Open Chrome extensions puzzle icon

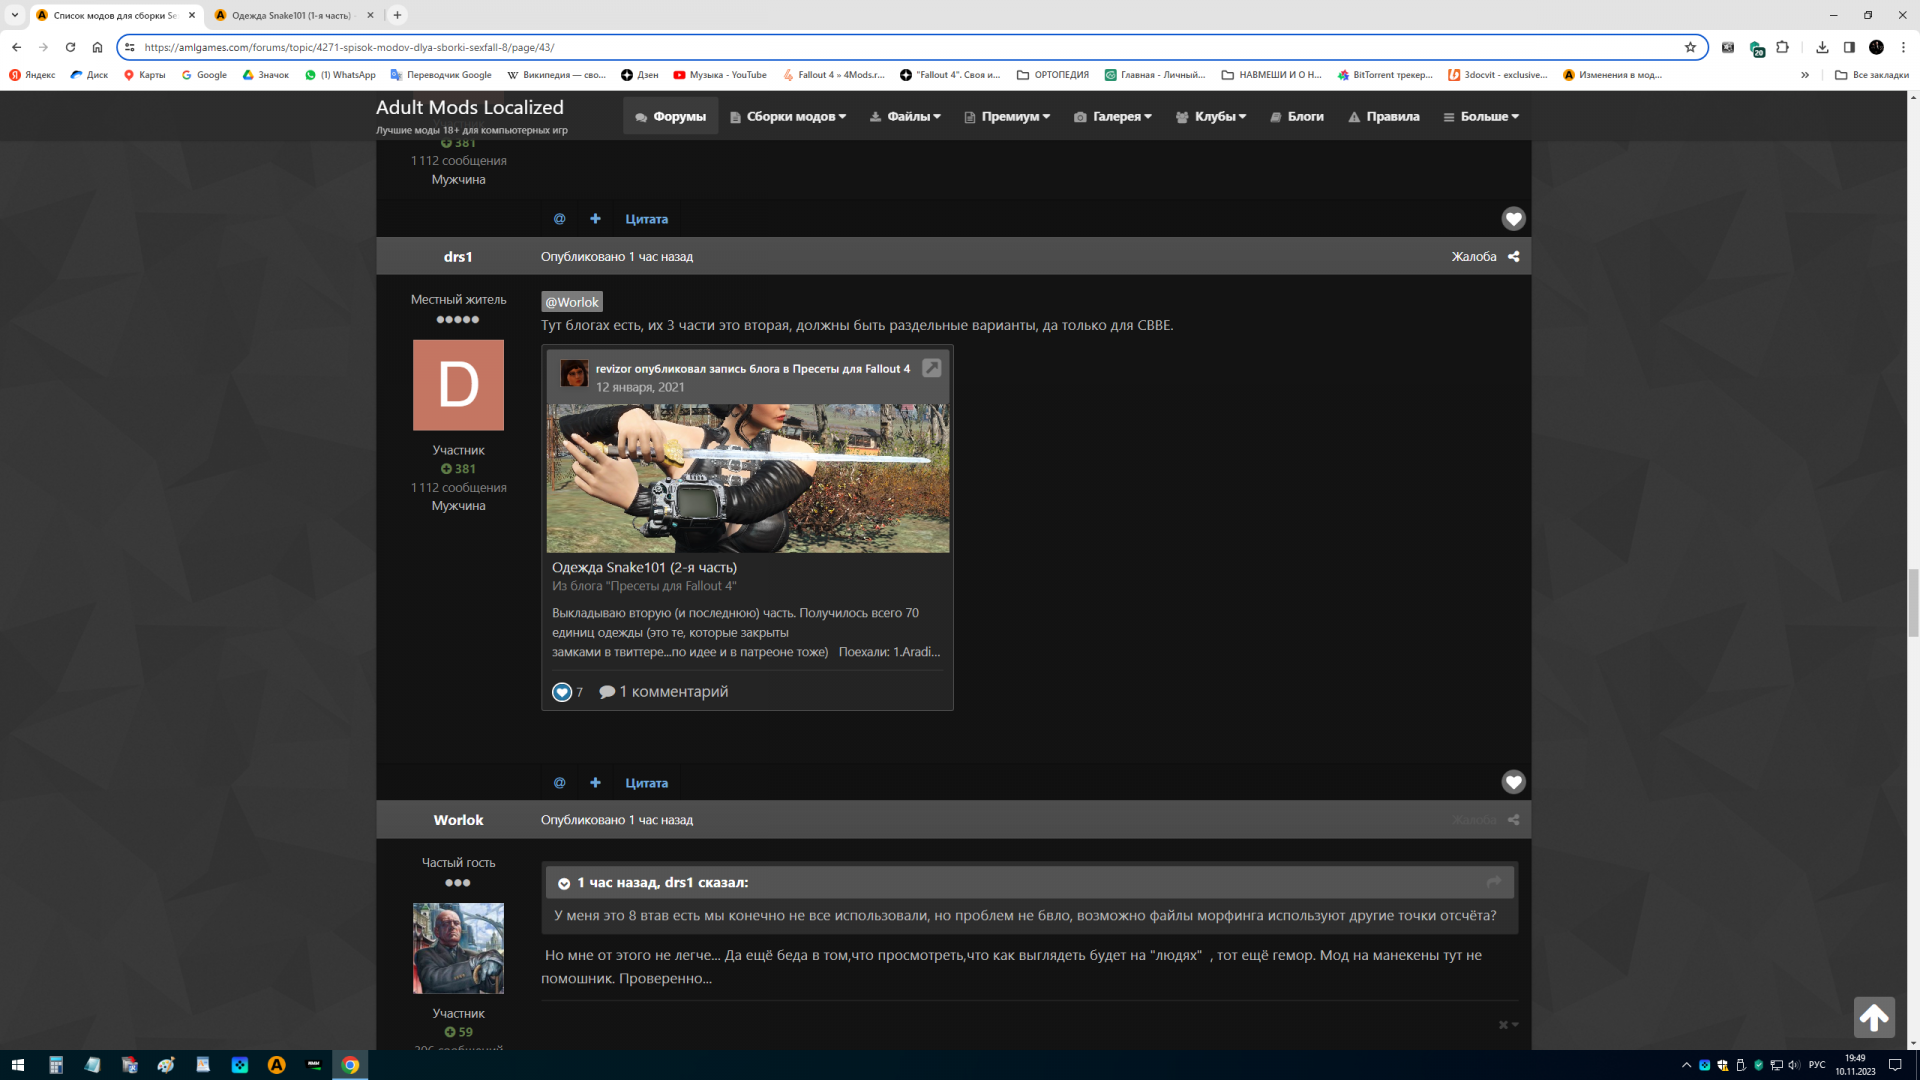click(x=1782, y=47)
